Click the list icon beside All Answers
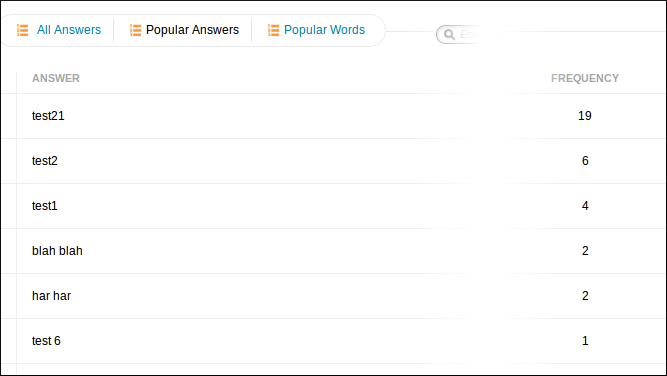 pyautogui.click(x=23, y=30)
